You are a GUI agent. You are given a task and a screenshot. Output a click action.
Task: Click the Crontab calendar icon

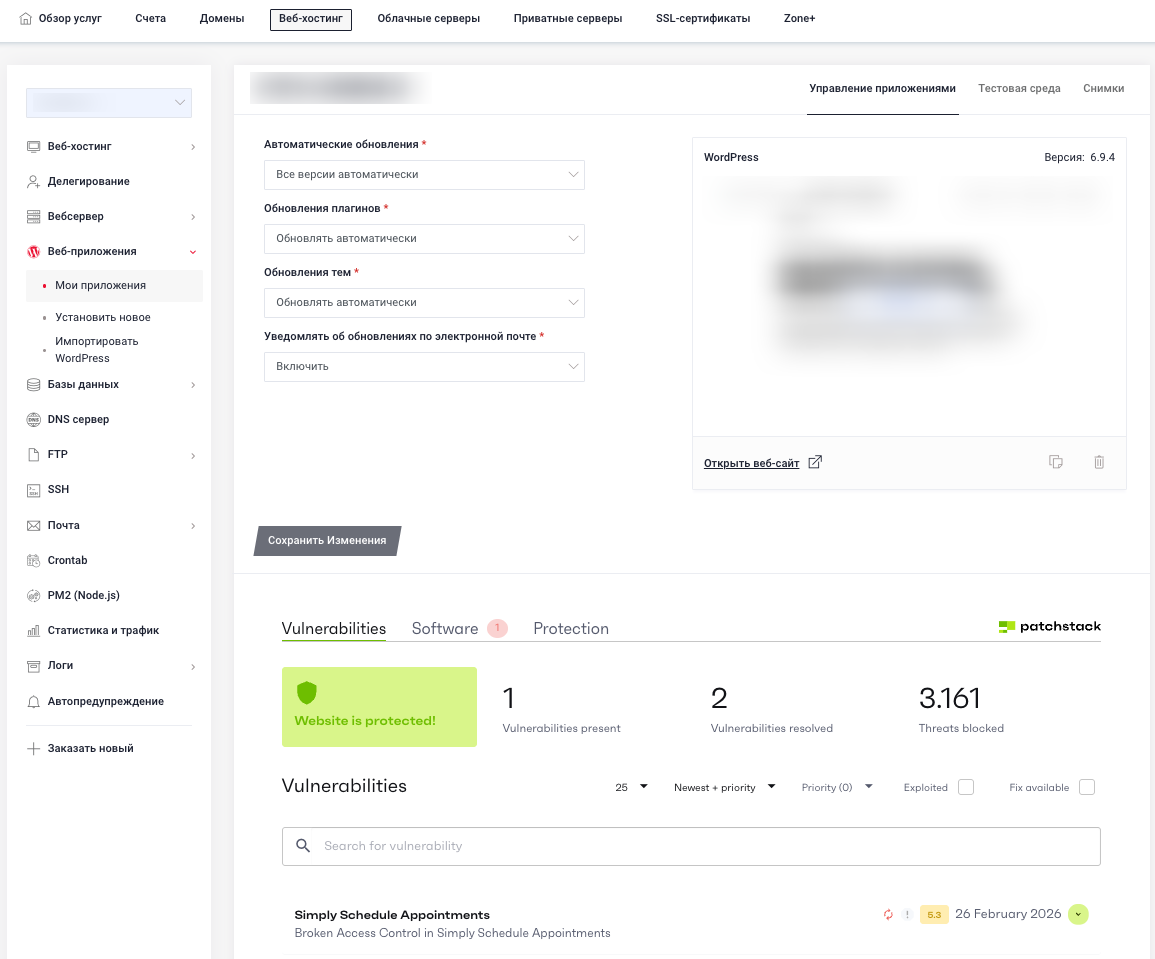(33, 561)
